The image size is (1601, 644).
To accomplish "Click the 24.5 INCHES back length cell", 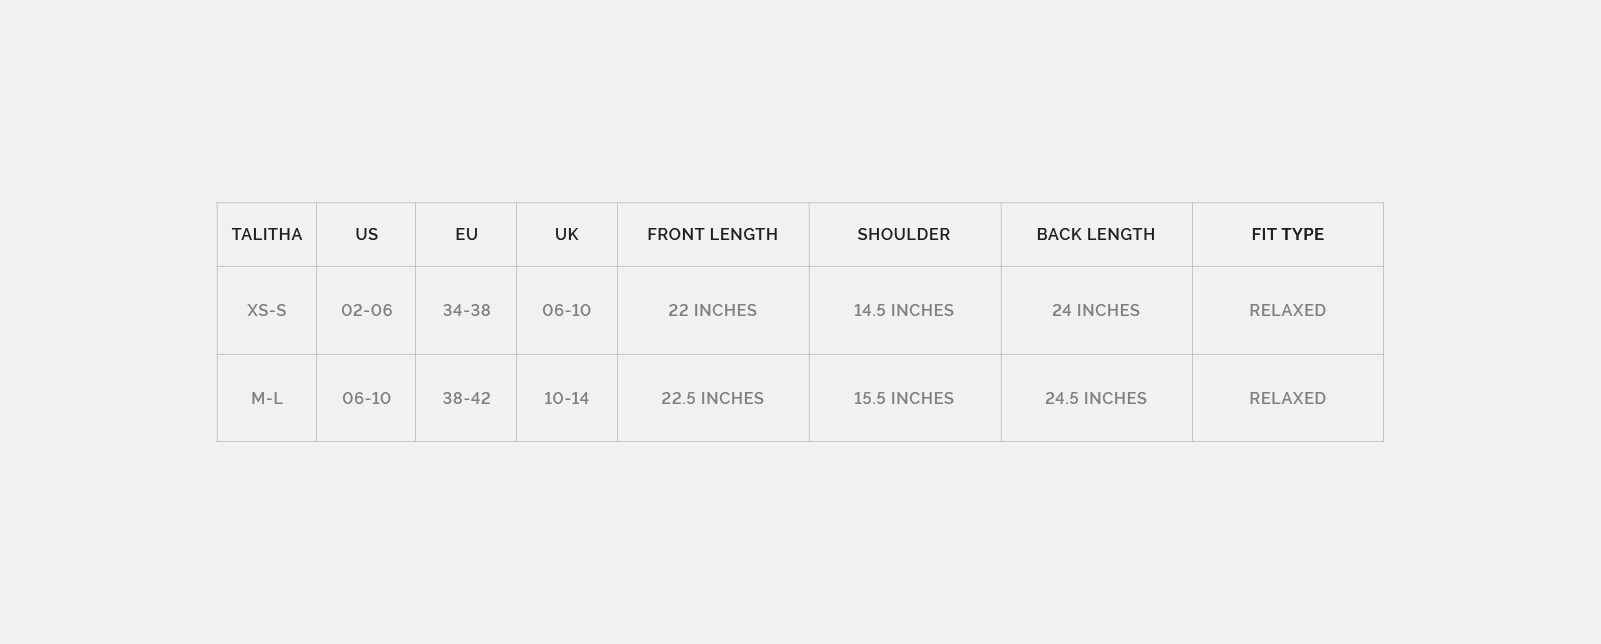I will coord(1096,399).
